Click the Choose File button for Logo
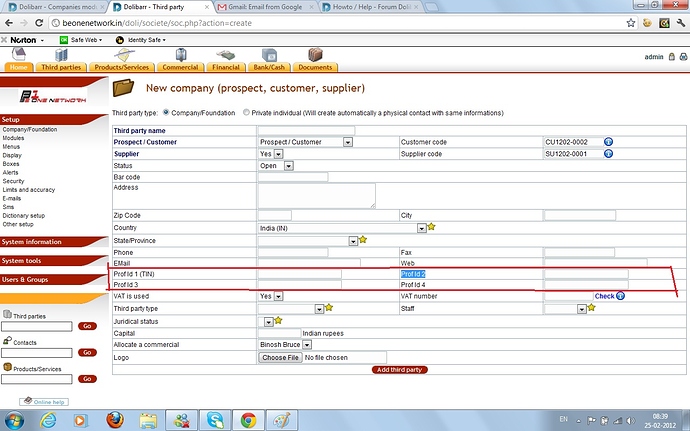 (280, 357)
